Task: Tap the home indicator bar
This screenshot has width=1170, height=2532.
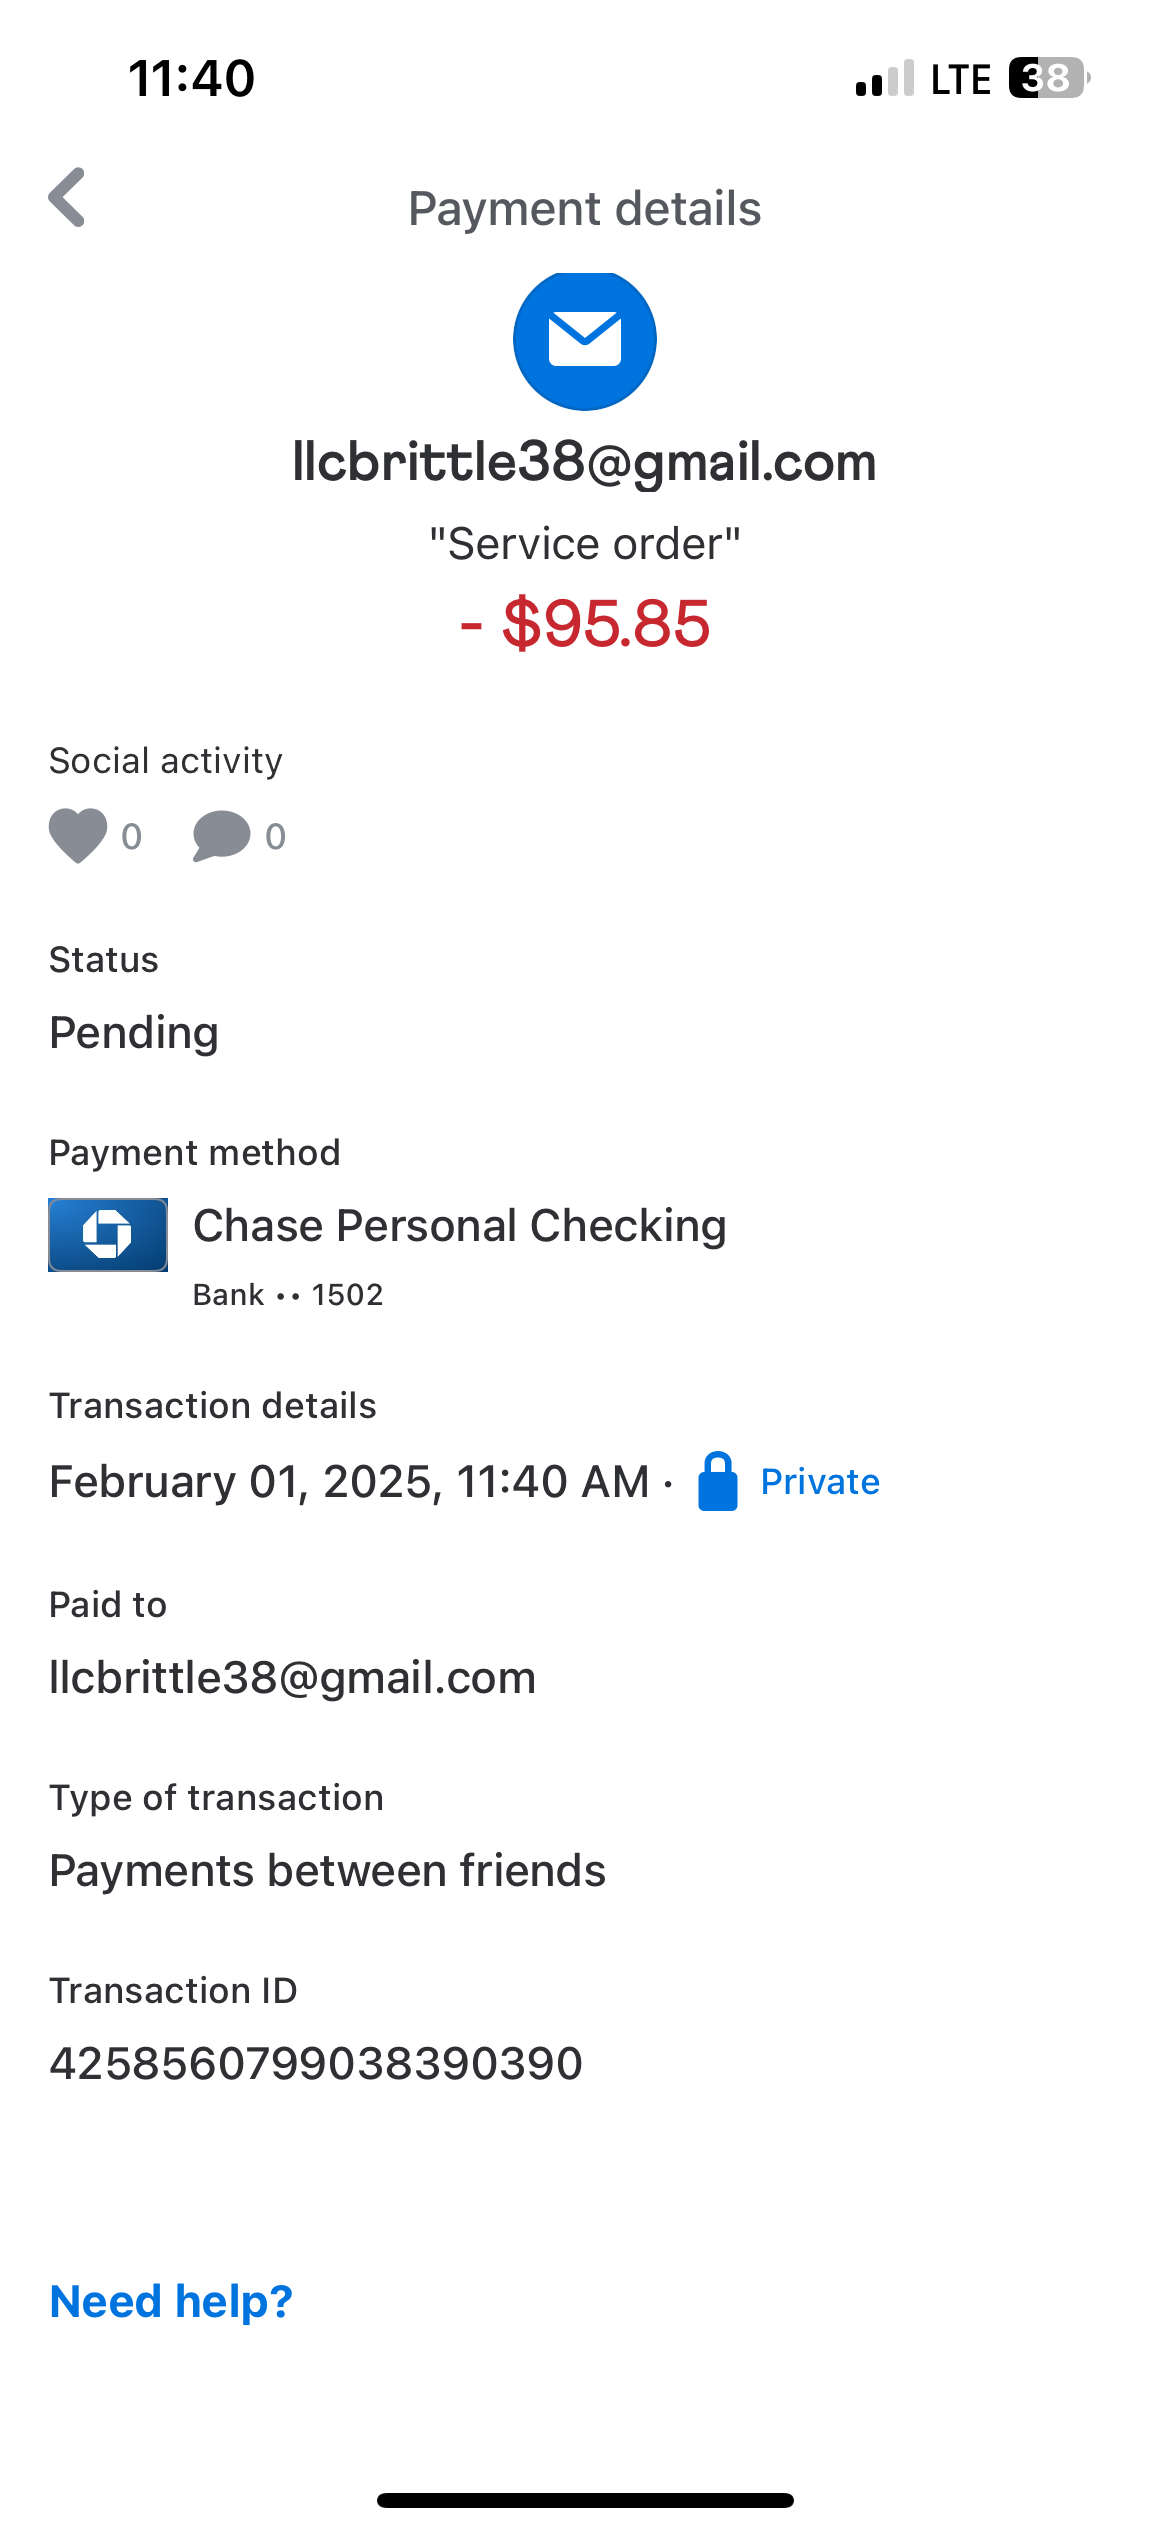Action: [585, 2500]
